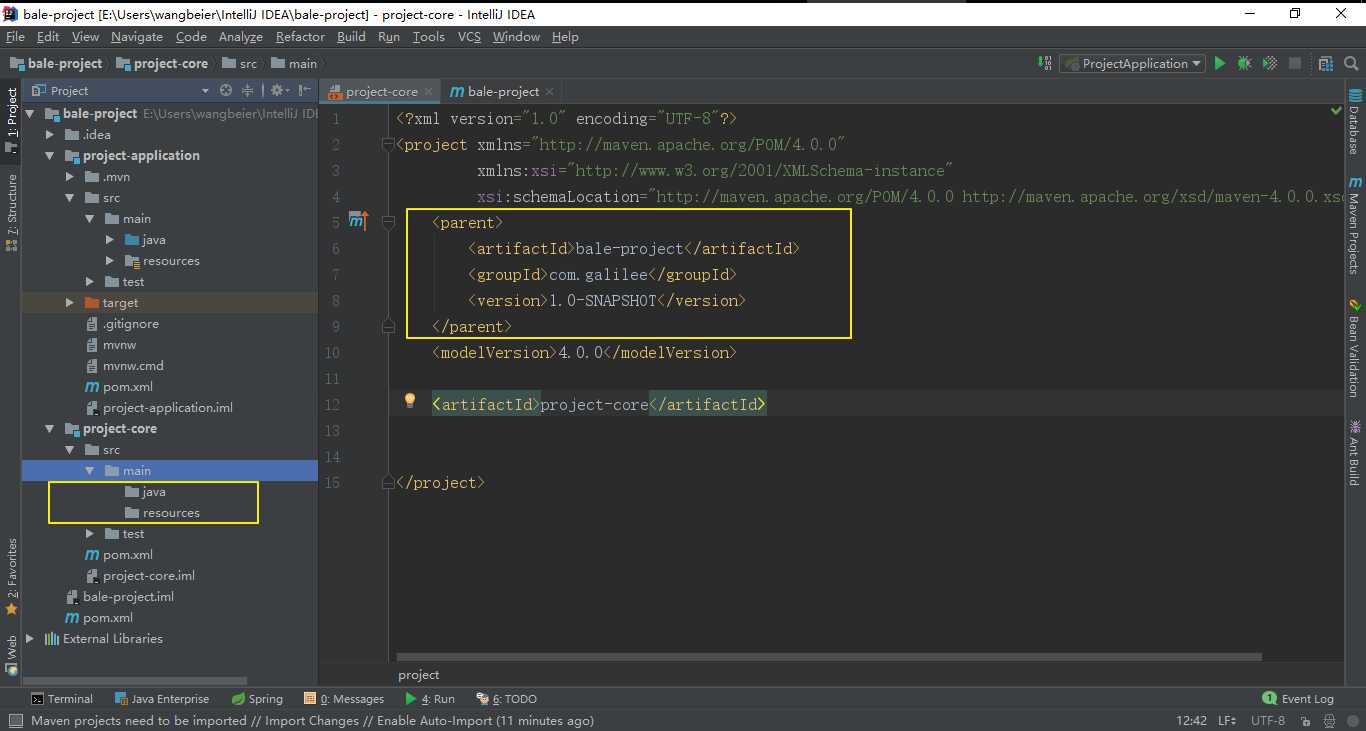
Task: Select .gitignore file in project tree
Action: 130,323
